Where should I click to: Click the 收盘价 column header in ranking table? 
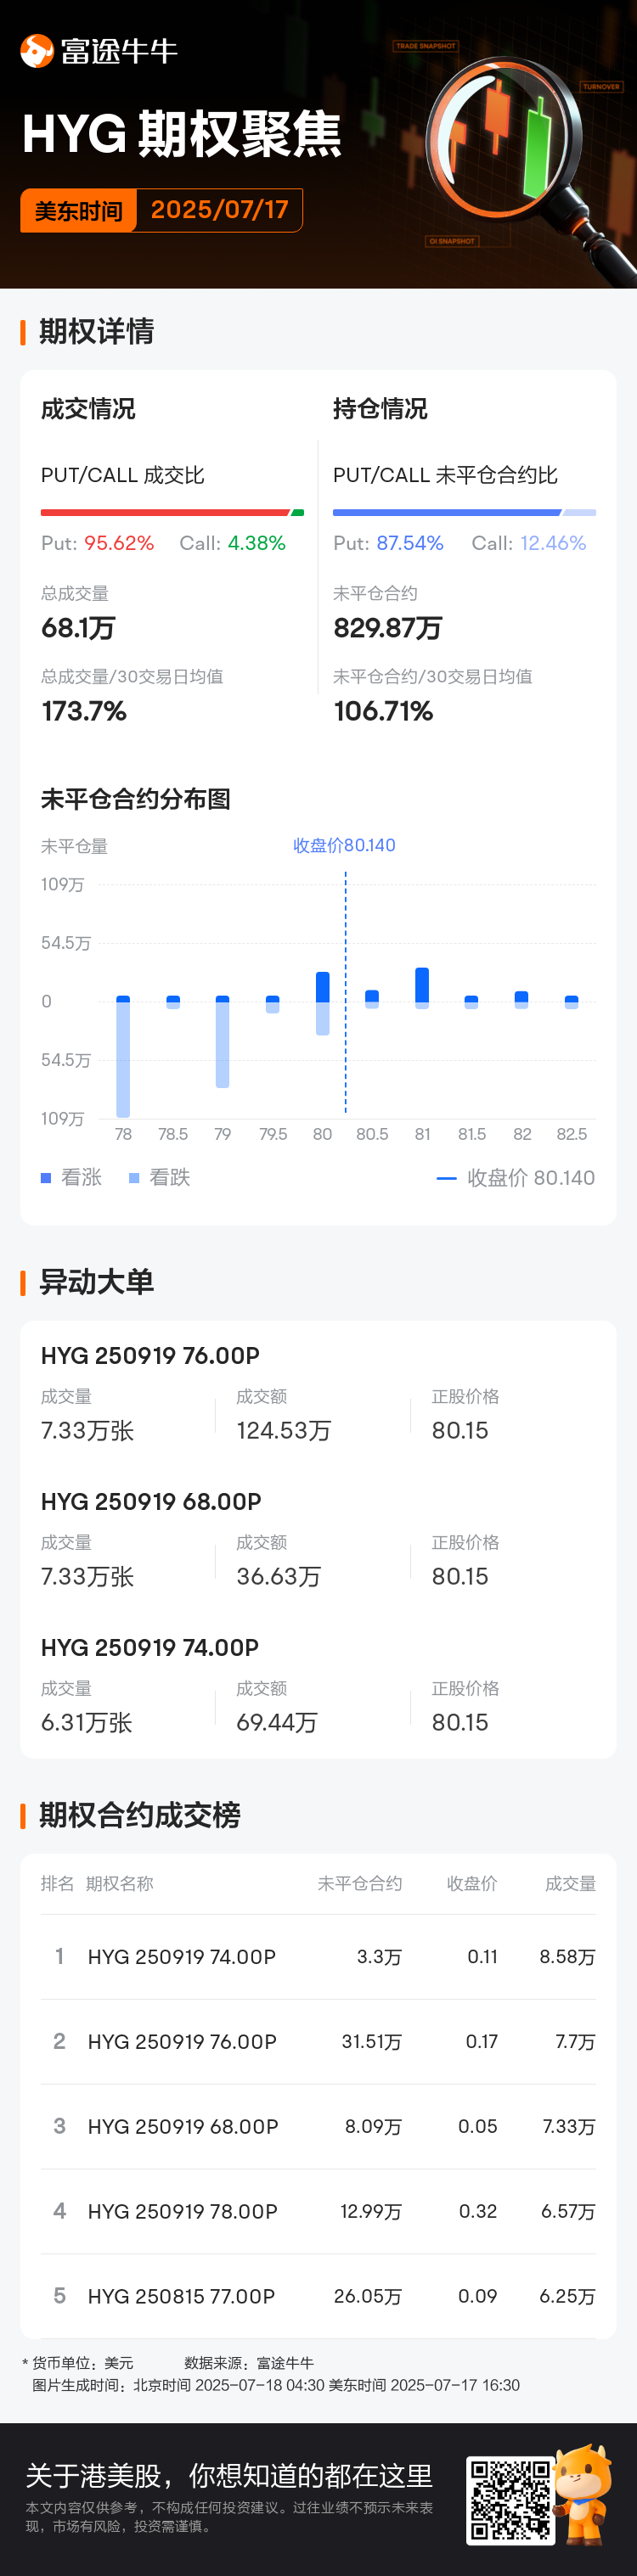[472, 1884]
